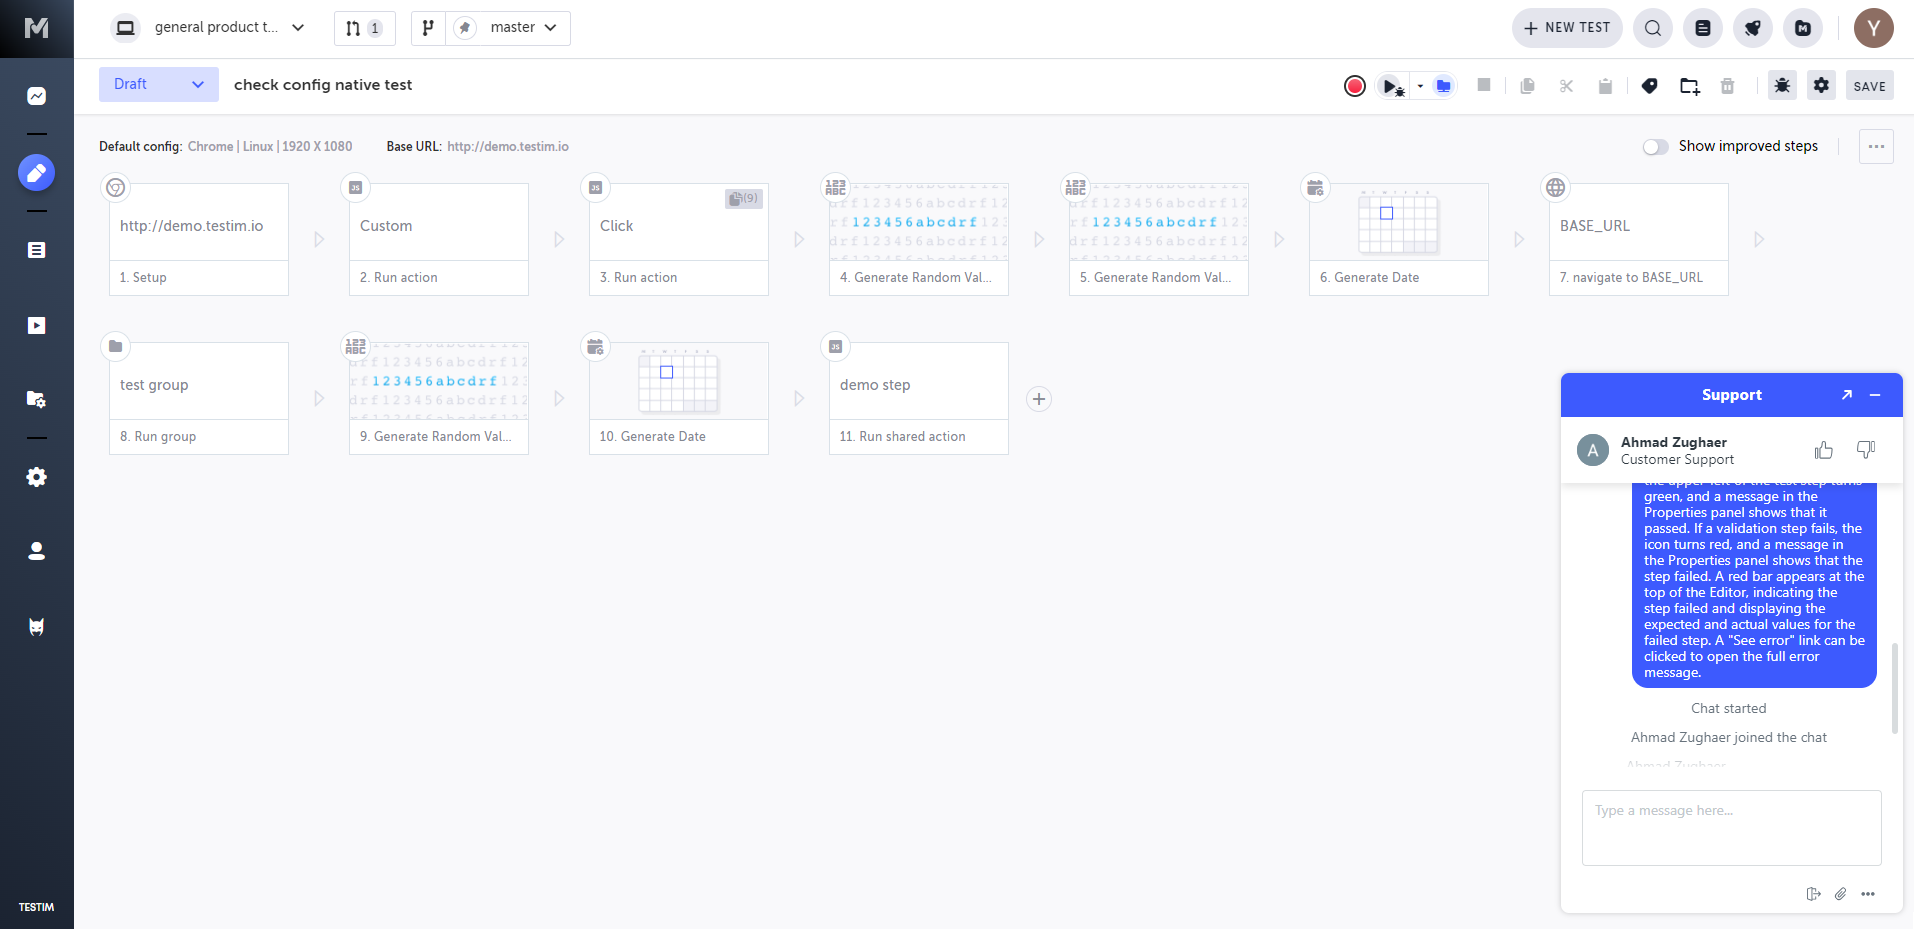Click the rocket icon in header
The height and width of the screenshot is (929, 1914).
(1753, 28)
